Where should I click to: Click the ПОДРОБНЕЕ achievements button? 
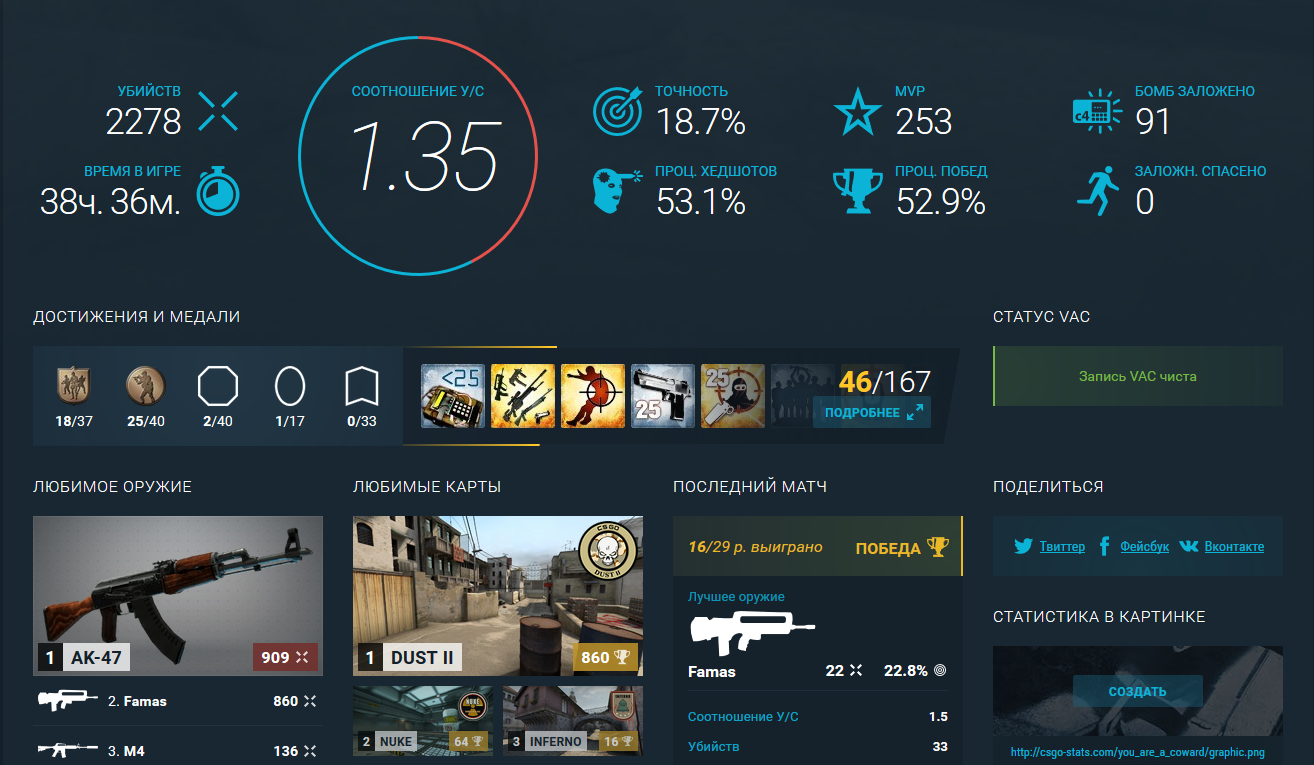point(872,412)
